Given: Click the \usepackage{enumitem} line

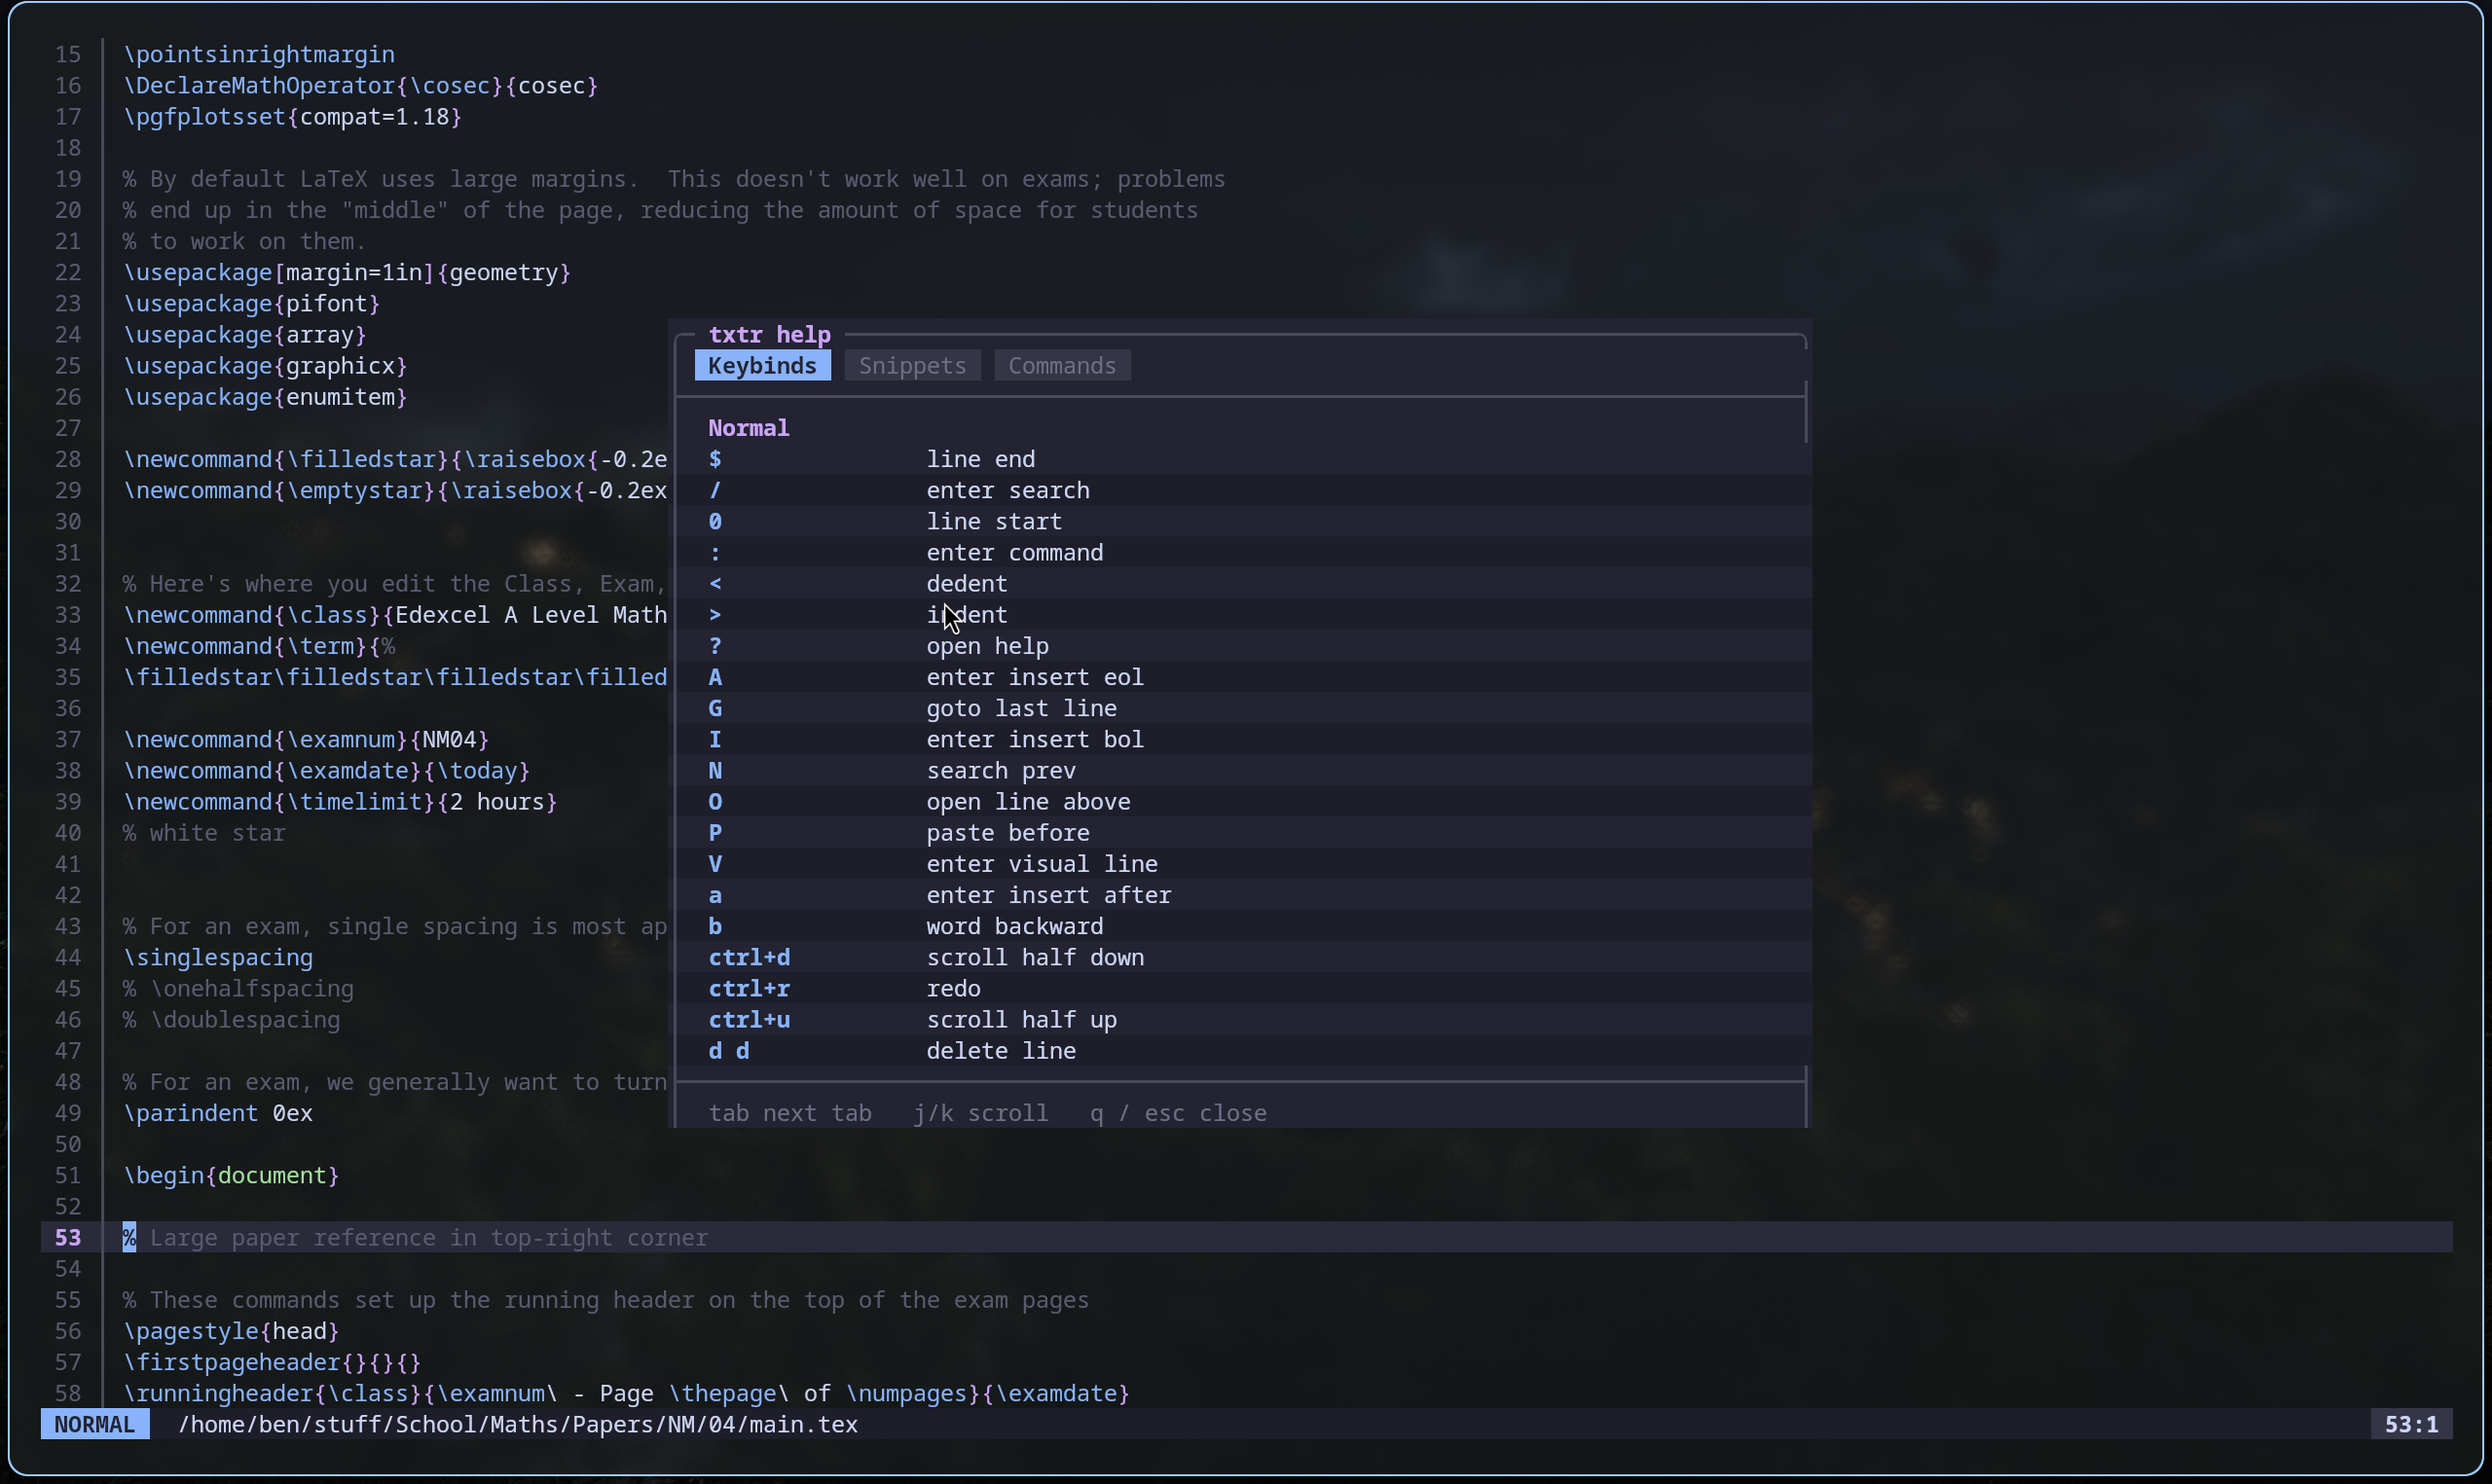Looking at the screenshot, I should pyautogui.click(x=265, y=397).
